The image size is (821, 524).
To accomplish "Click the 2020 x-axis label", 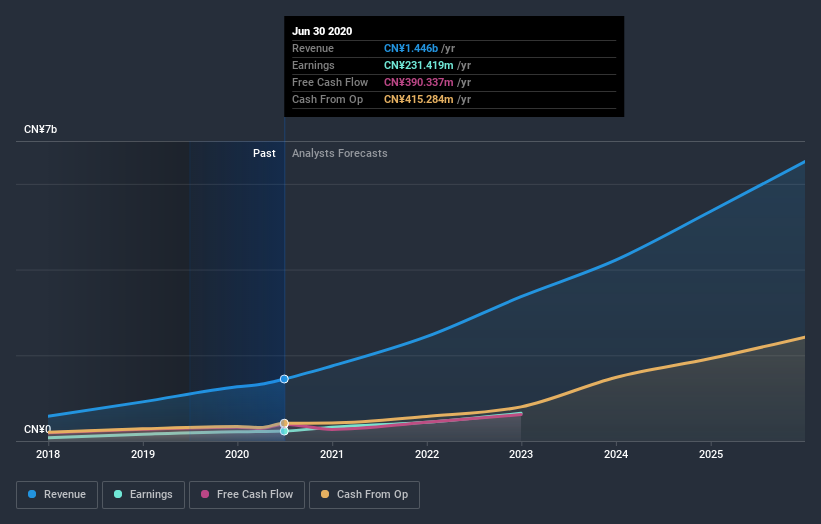I will pos(237,454).
